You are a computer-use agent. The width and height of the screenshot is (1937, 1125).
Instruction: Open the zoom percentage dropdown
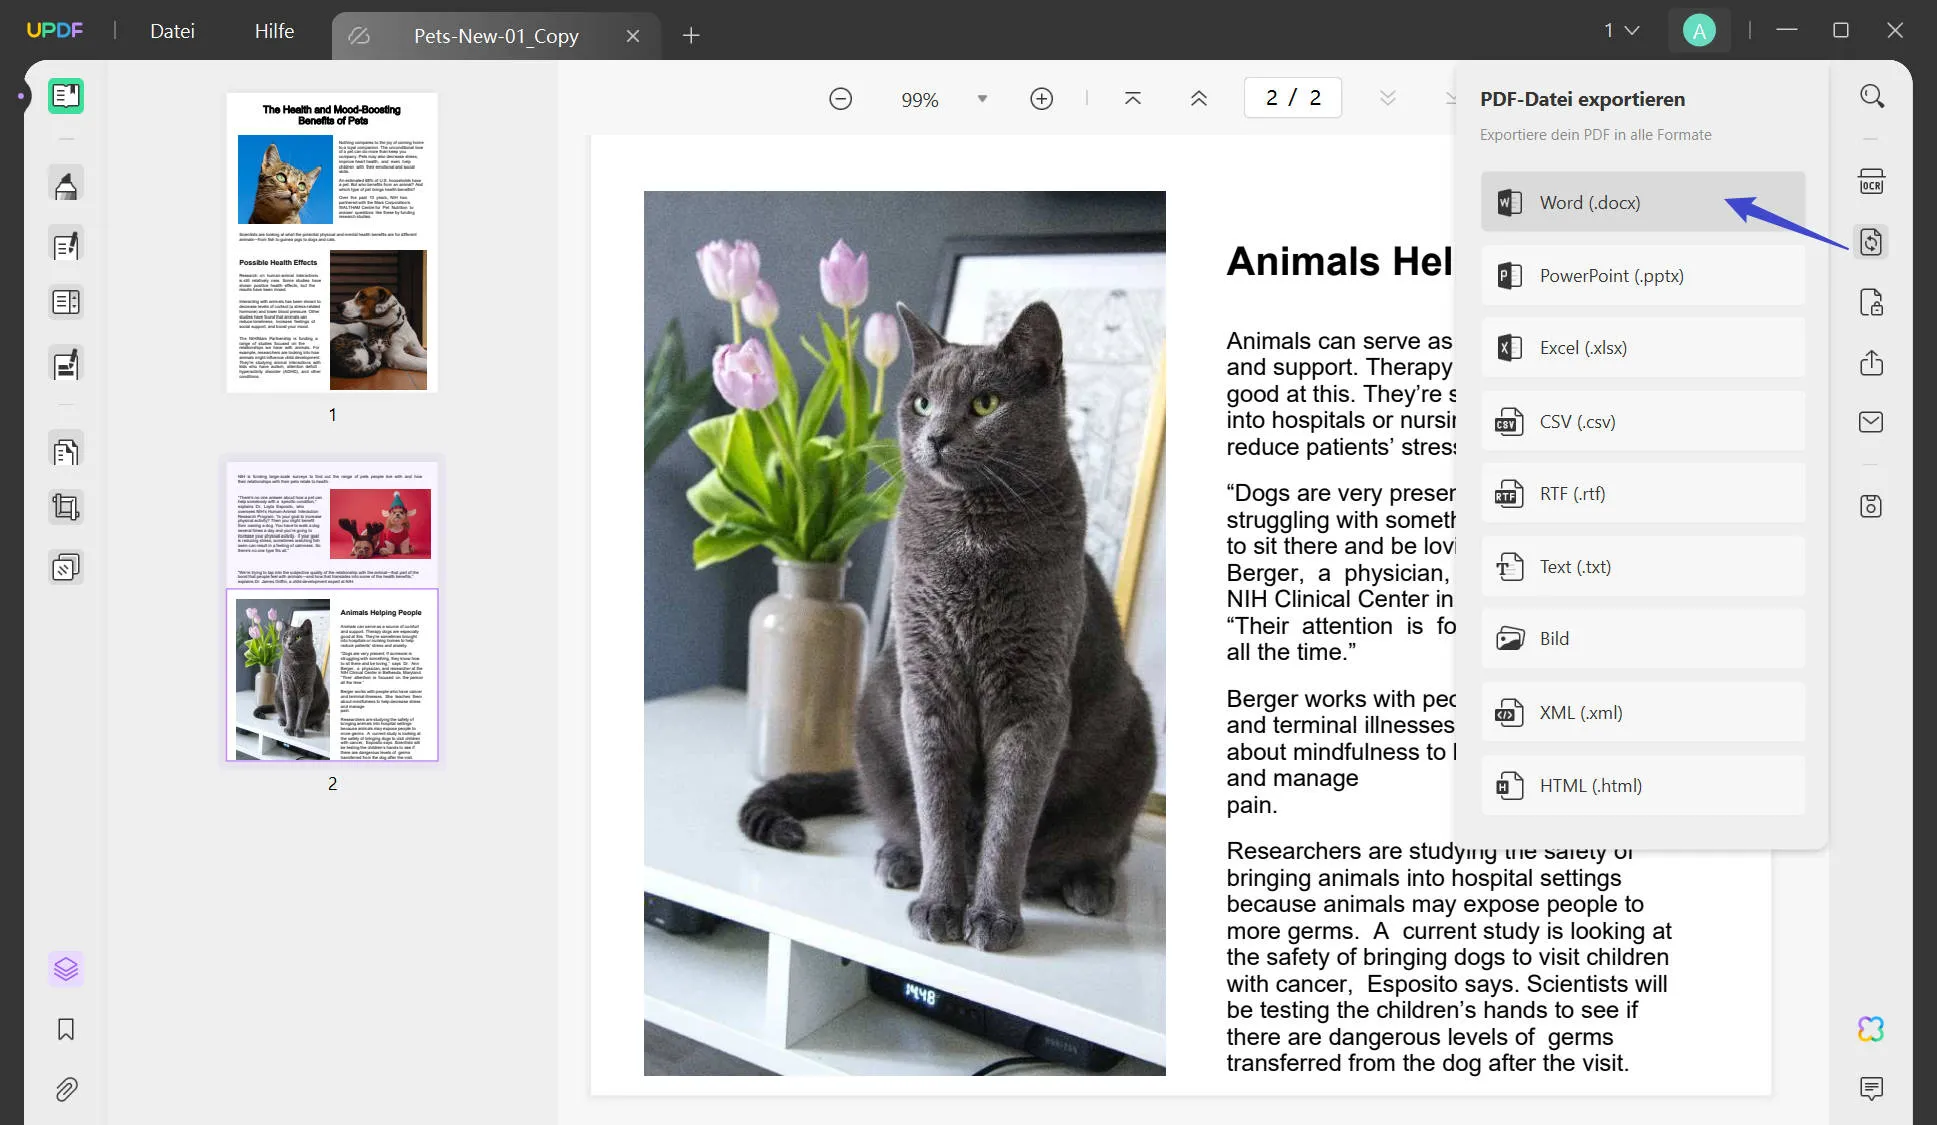[982, 98]
